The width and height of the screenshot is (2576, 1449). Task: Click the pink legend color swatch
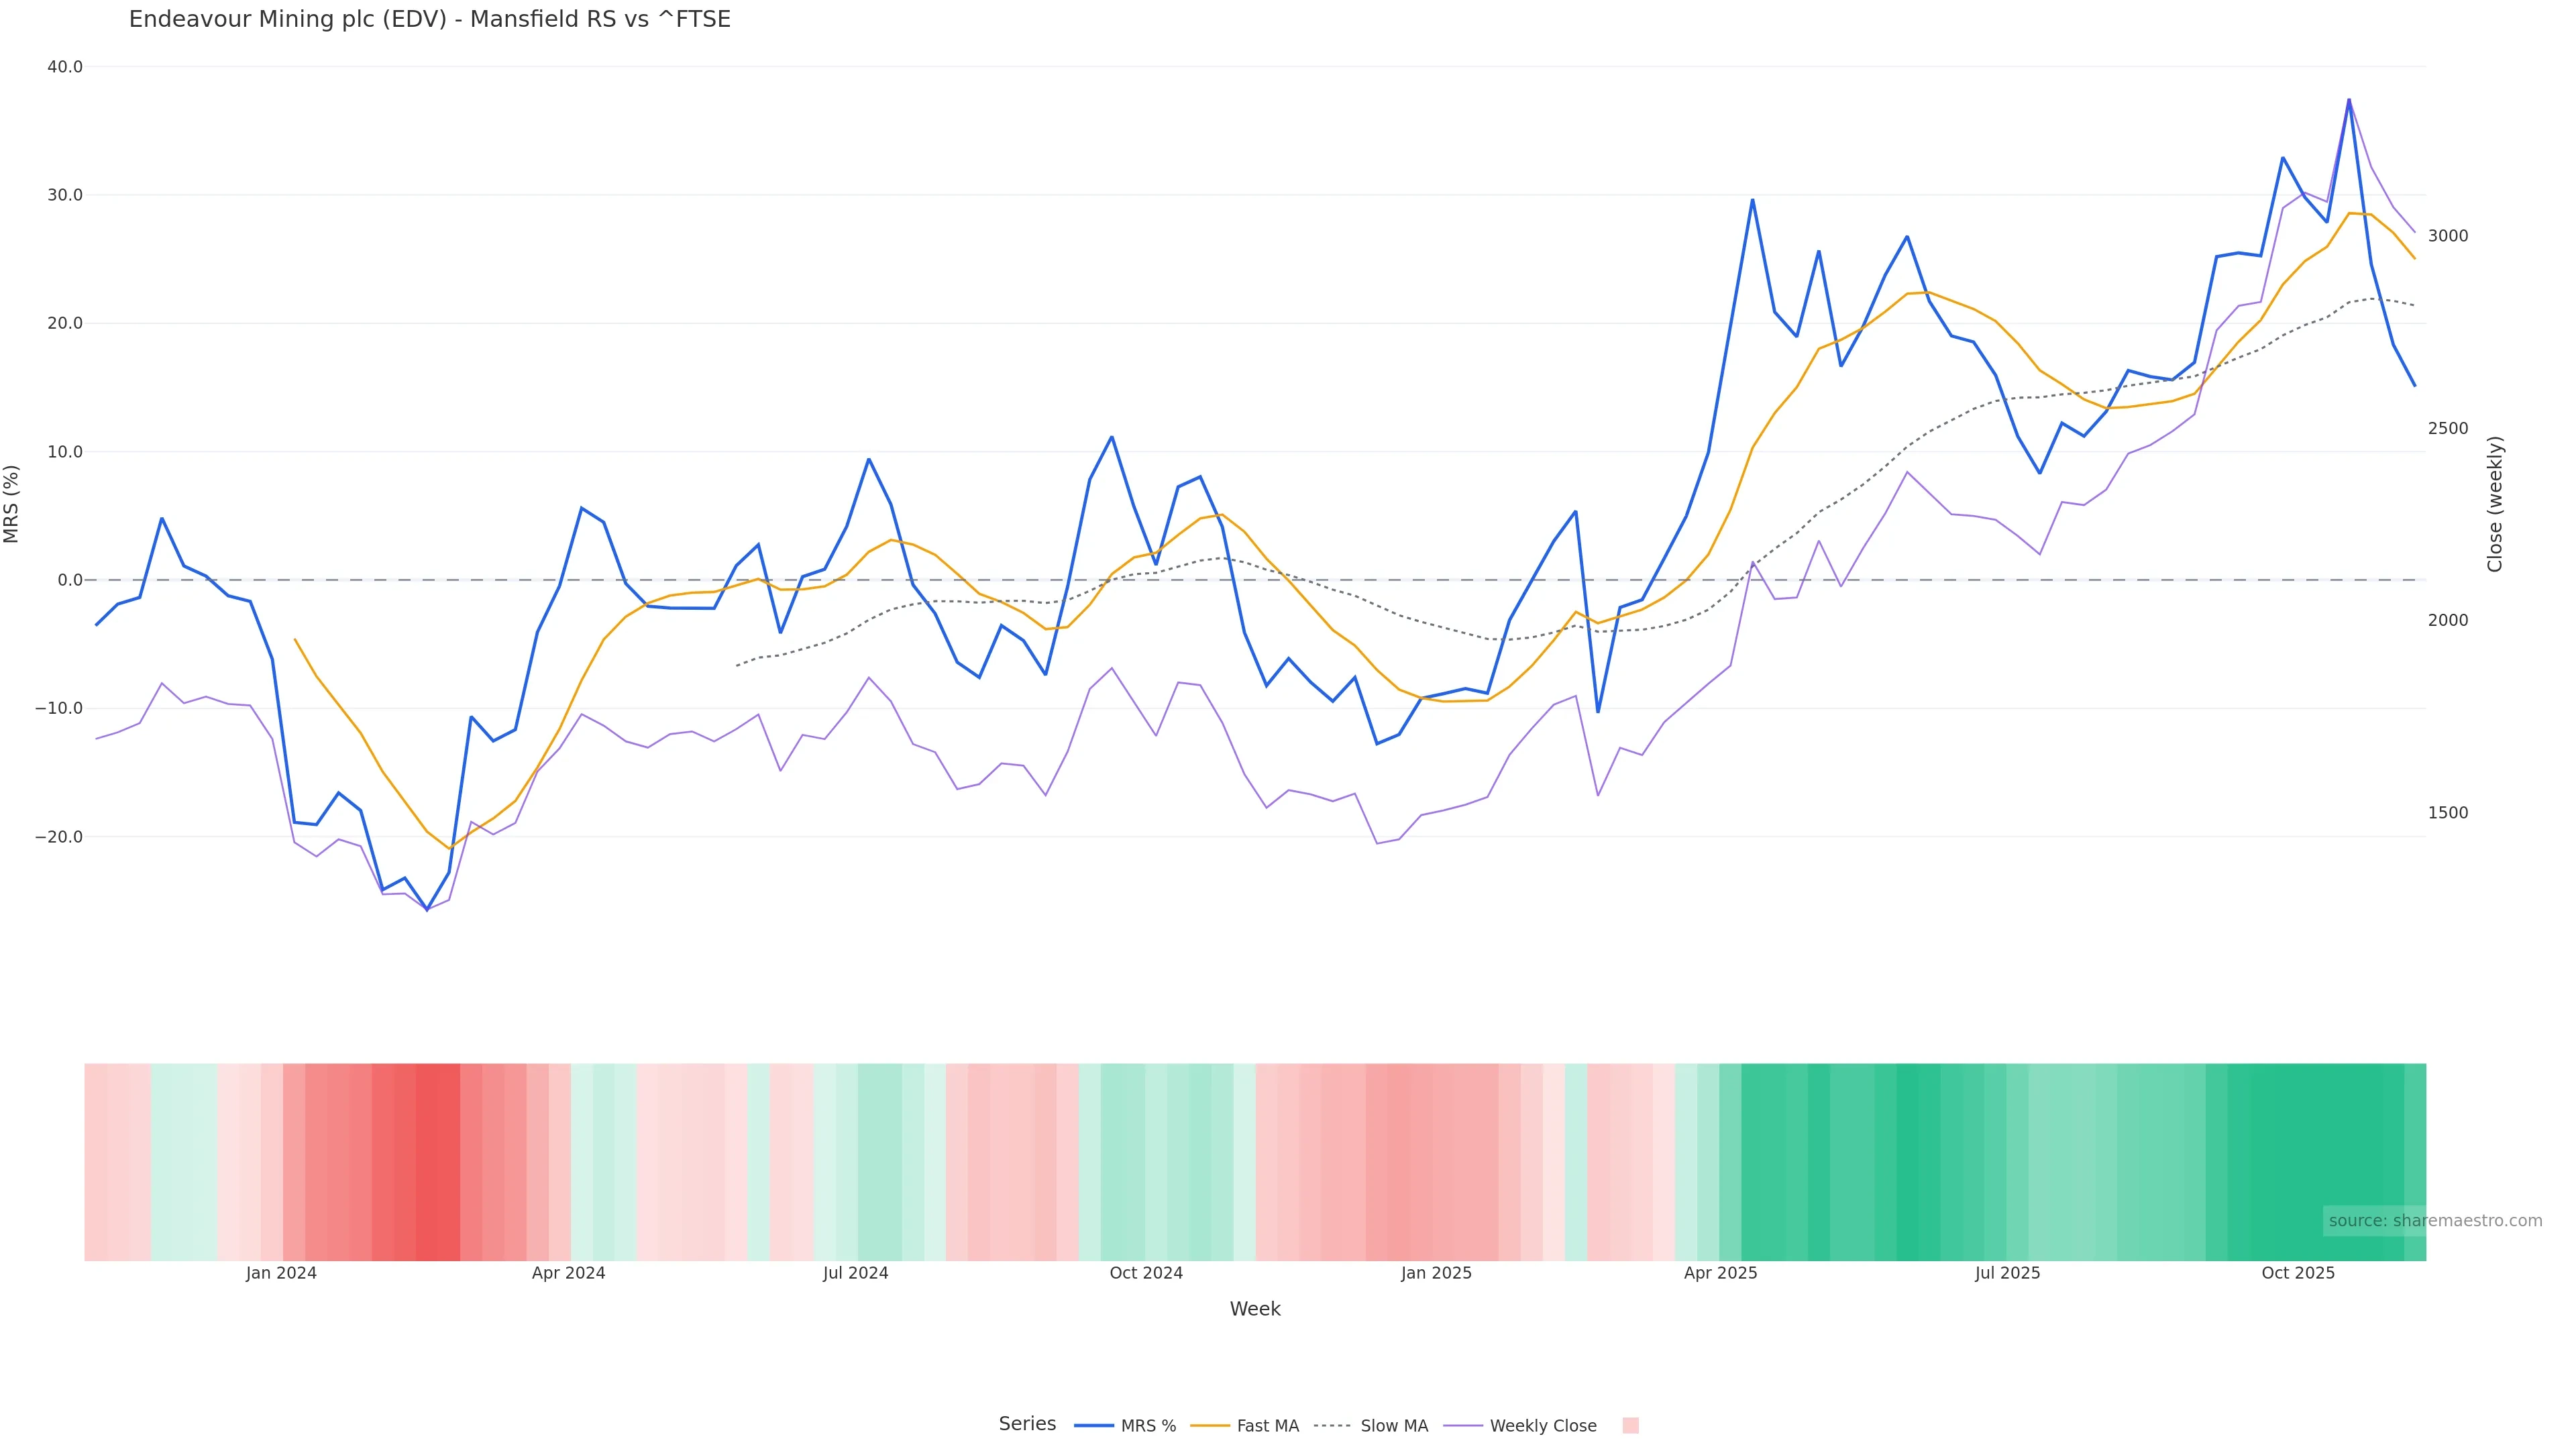pos(1630,1426)
